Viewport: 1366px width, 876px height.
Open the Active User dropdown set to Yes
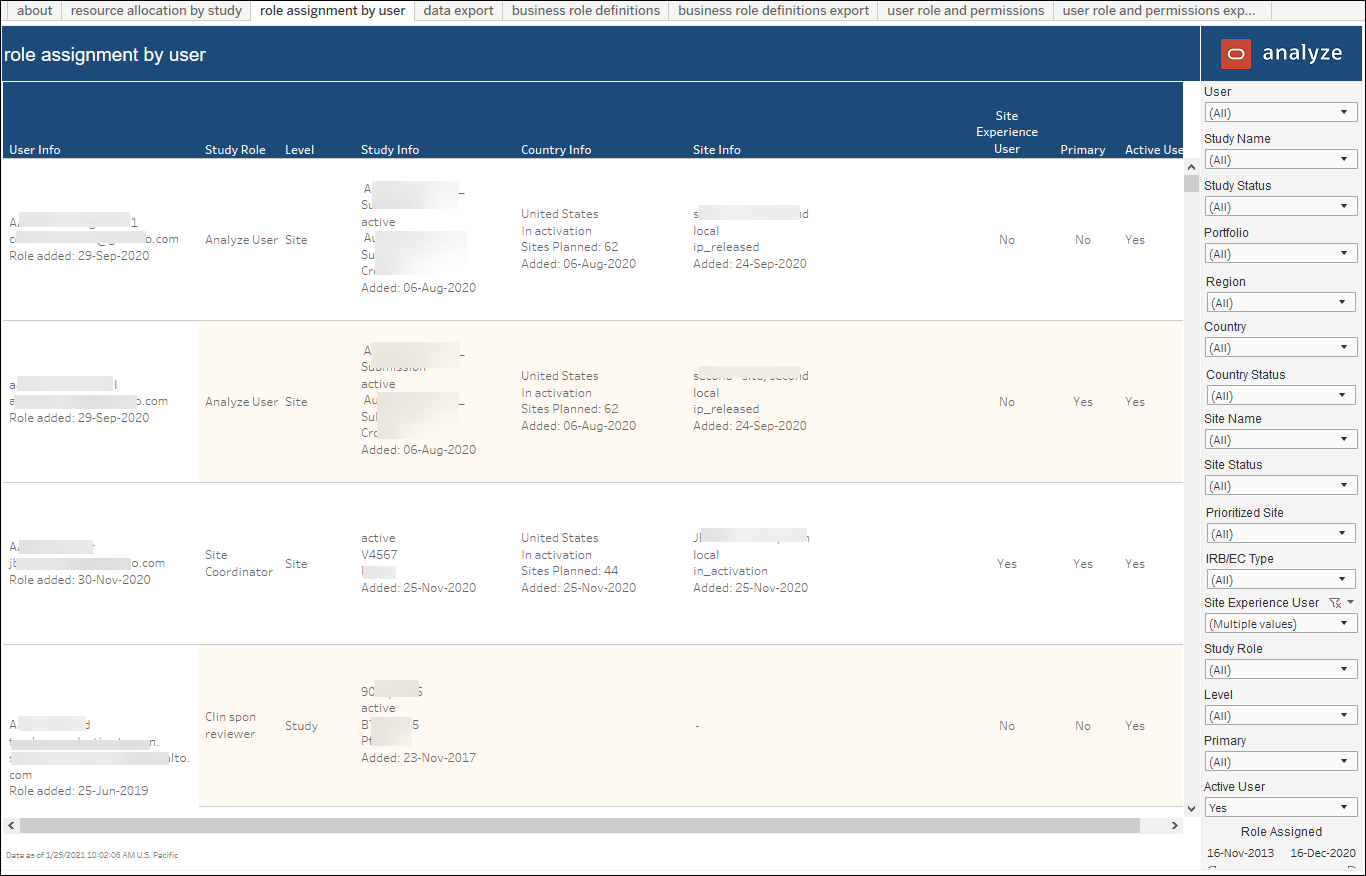(x=1281, y=808)
